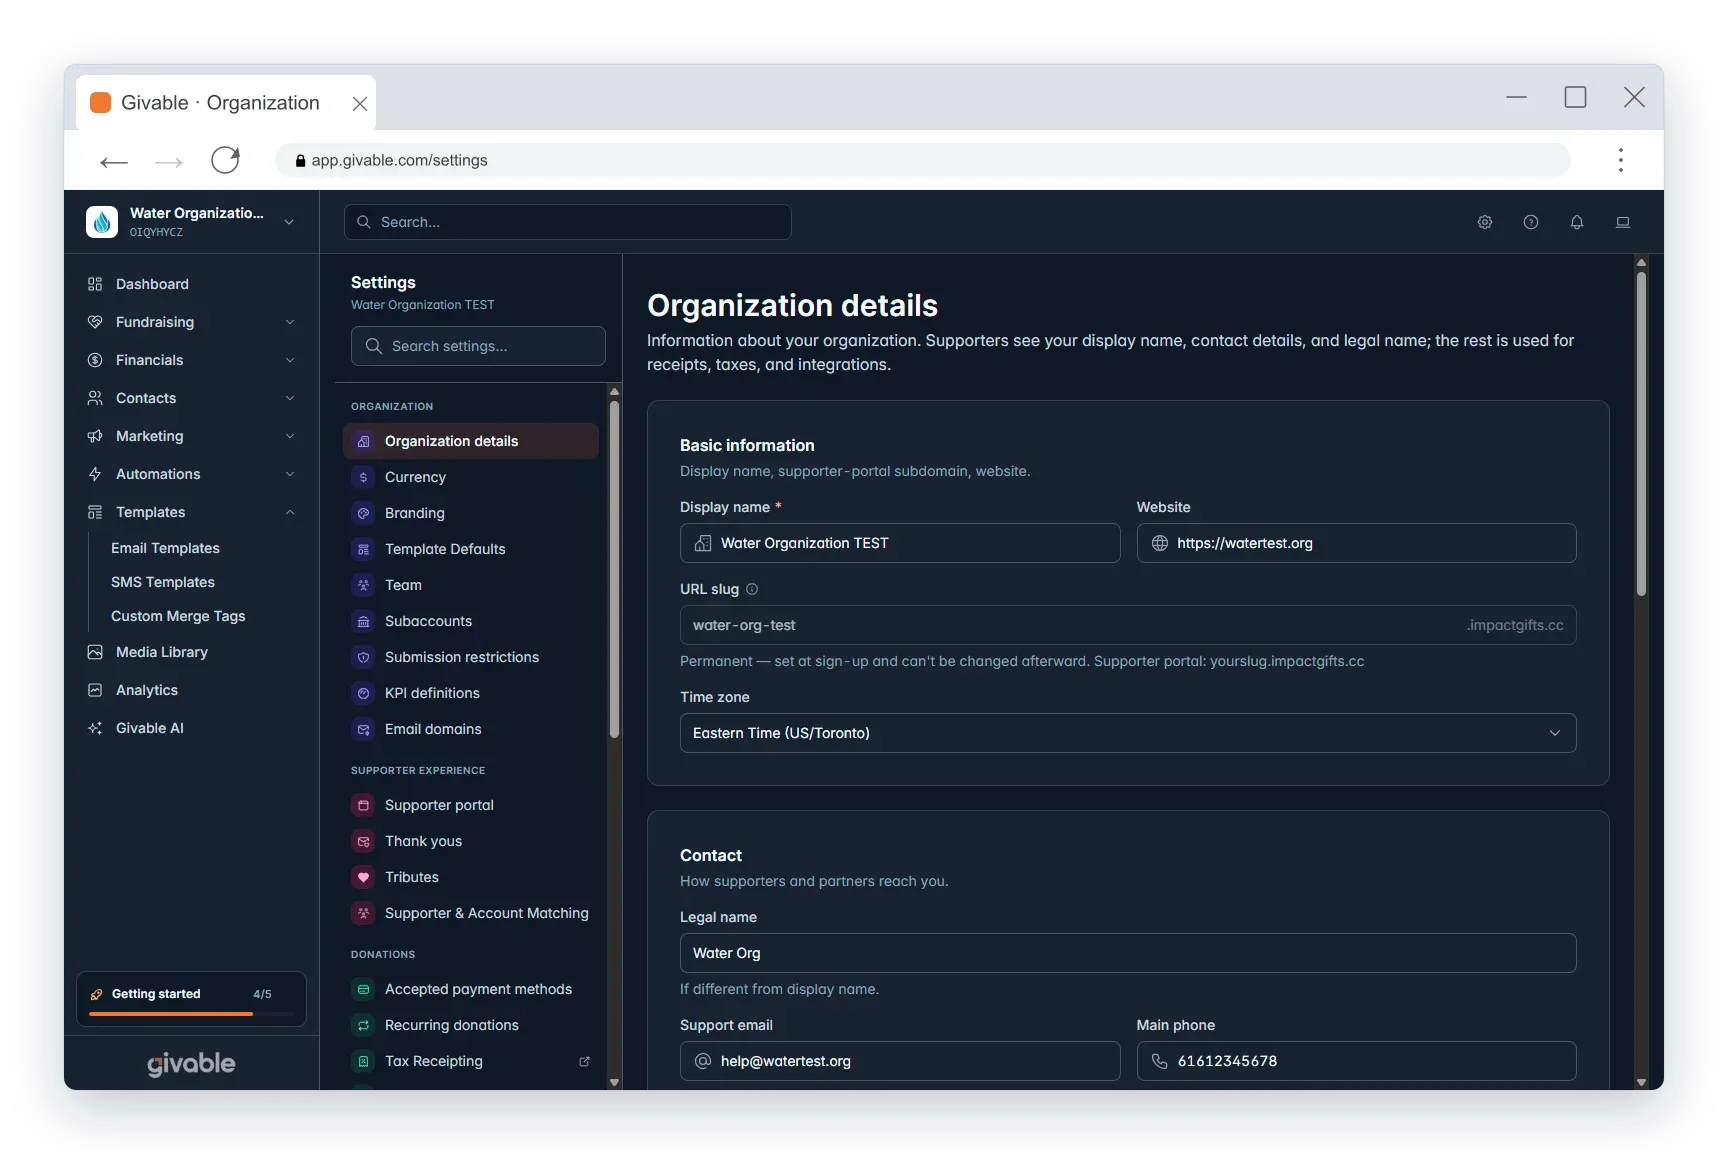
Task: Click the Supporter portal icon
Action: [364, 805]
